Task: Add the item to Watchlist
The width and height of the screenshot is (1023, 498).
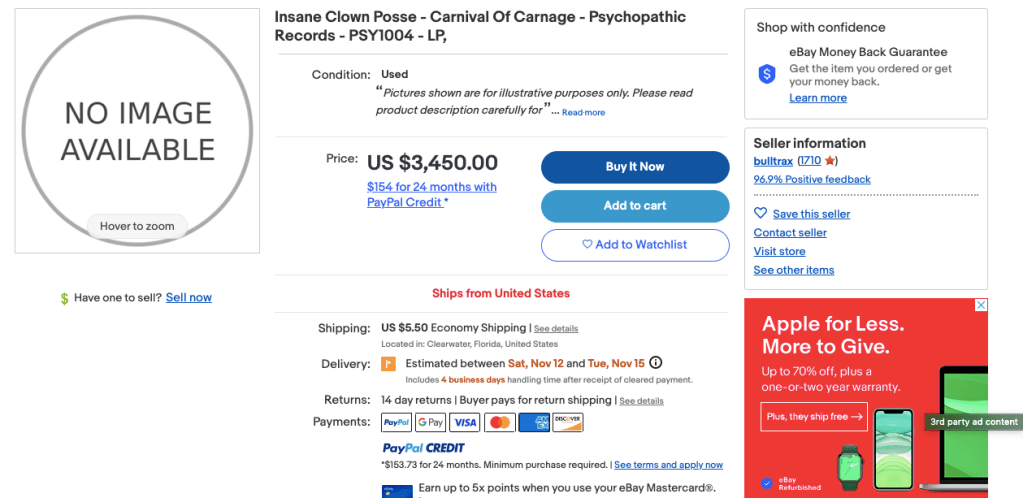Action: (635, 245)
